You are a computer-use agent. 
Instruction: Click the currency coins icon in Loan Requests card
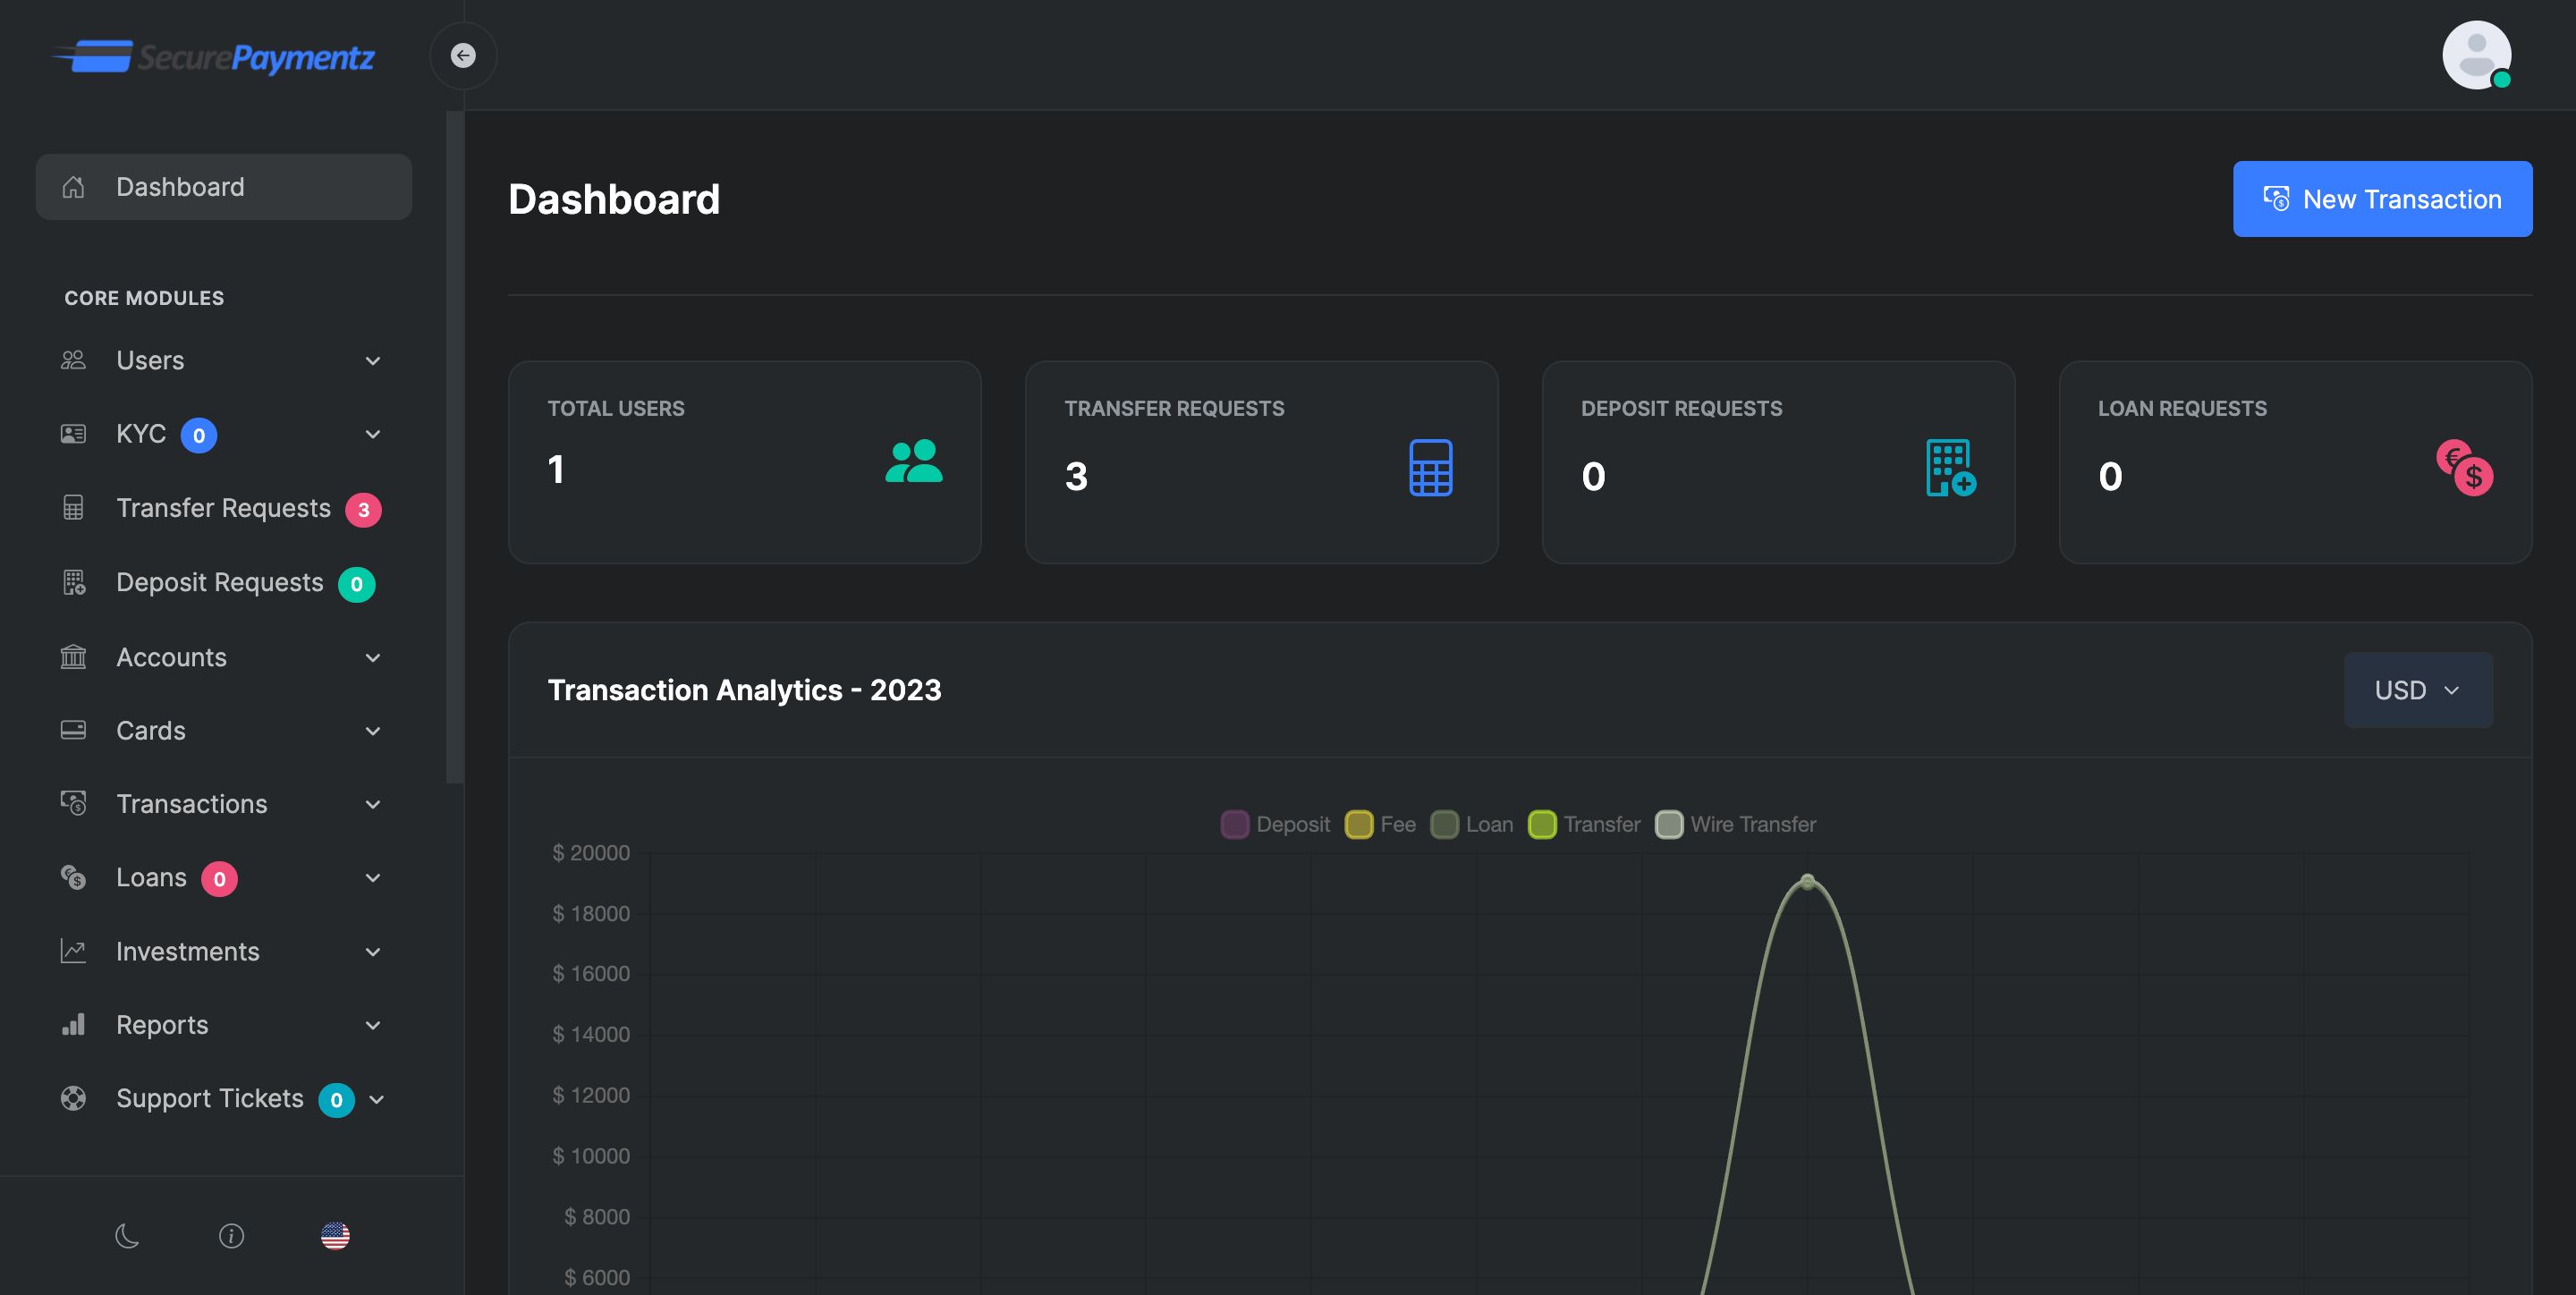(x=2464, y=467)
